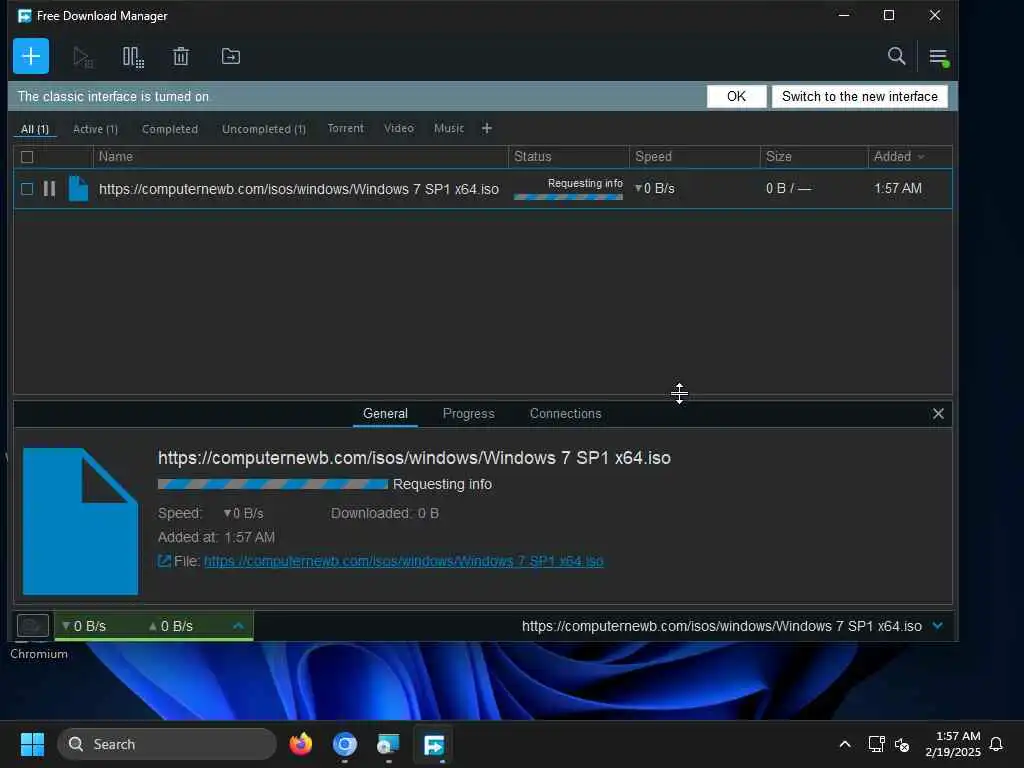The width and height of the screenshot is (1024, 768).
Task: Click the download speed indicator in status bar
Action: pyautogui.click(x=84, y=626)
